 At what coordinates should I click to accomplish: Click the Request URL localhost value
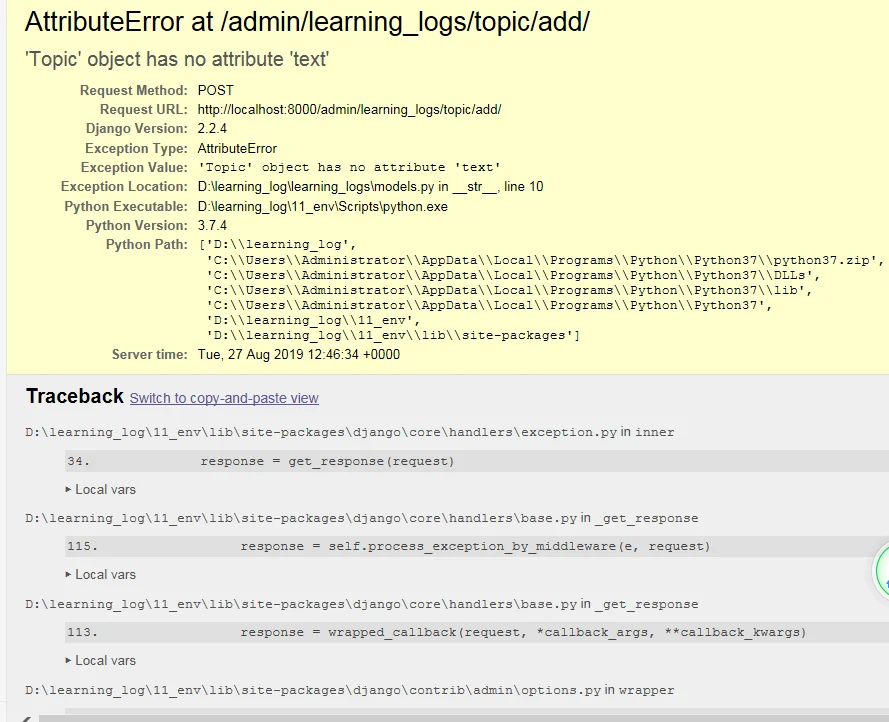tap(349, 109)
